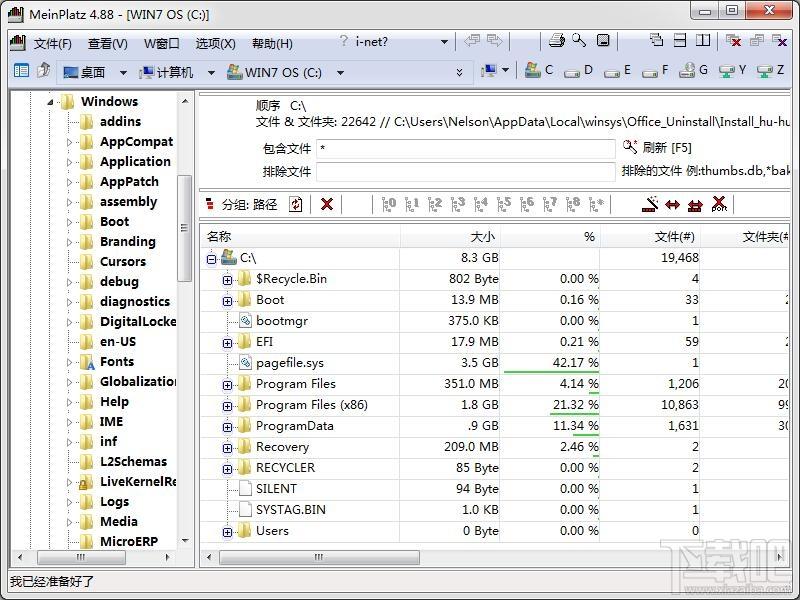The width and height of the screenshot is (800, 600).
Task: Open the 帮助(H) menu
Action: click(x=272, y=43)
